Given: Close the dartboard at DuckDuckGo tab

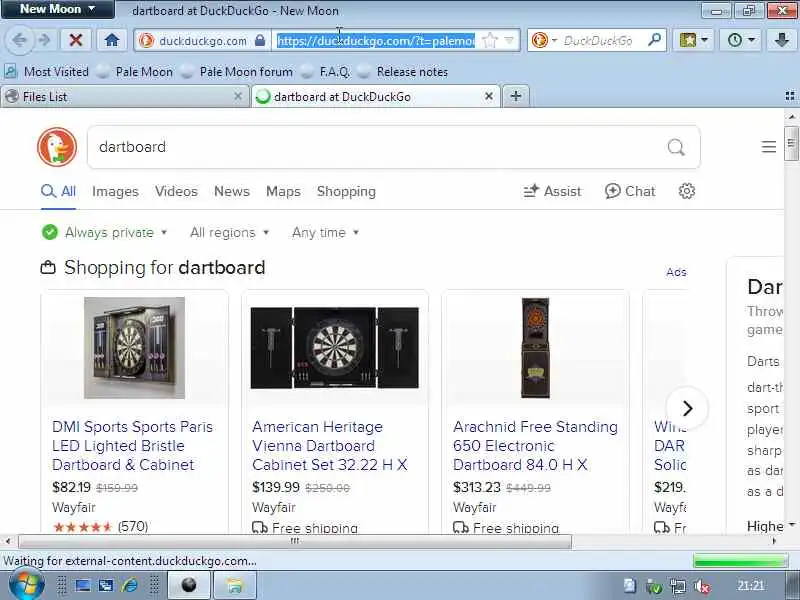Looking at the screenshot, I should pyautogui.click(x=489, y=96).
